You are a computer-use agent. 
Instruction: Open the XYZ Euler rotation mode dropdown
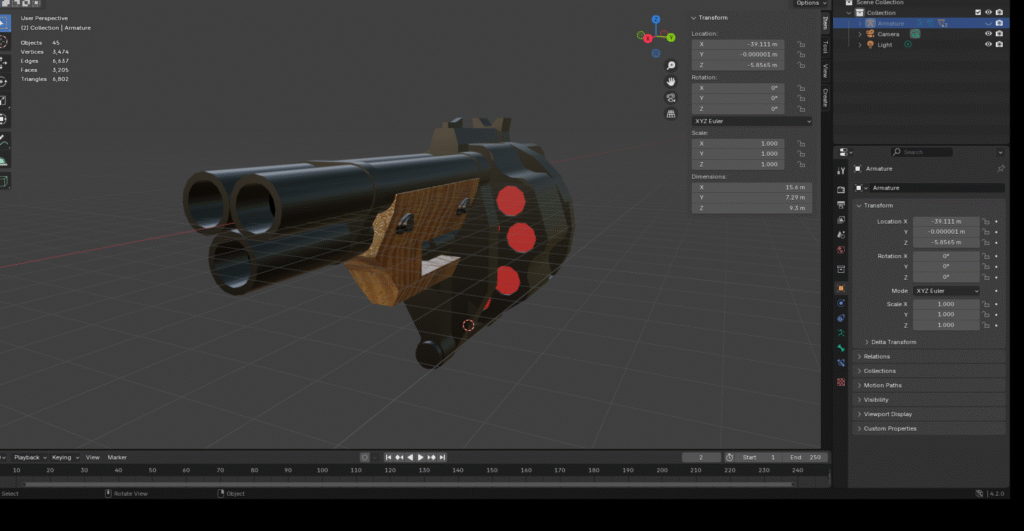point(751,121)
